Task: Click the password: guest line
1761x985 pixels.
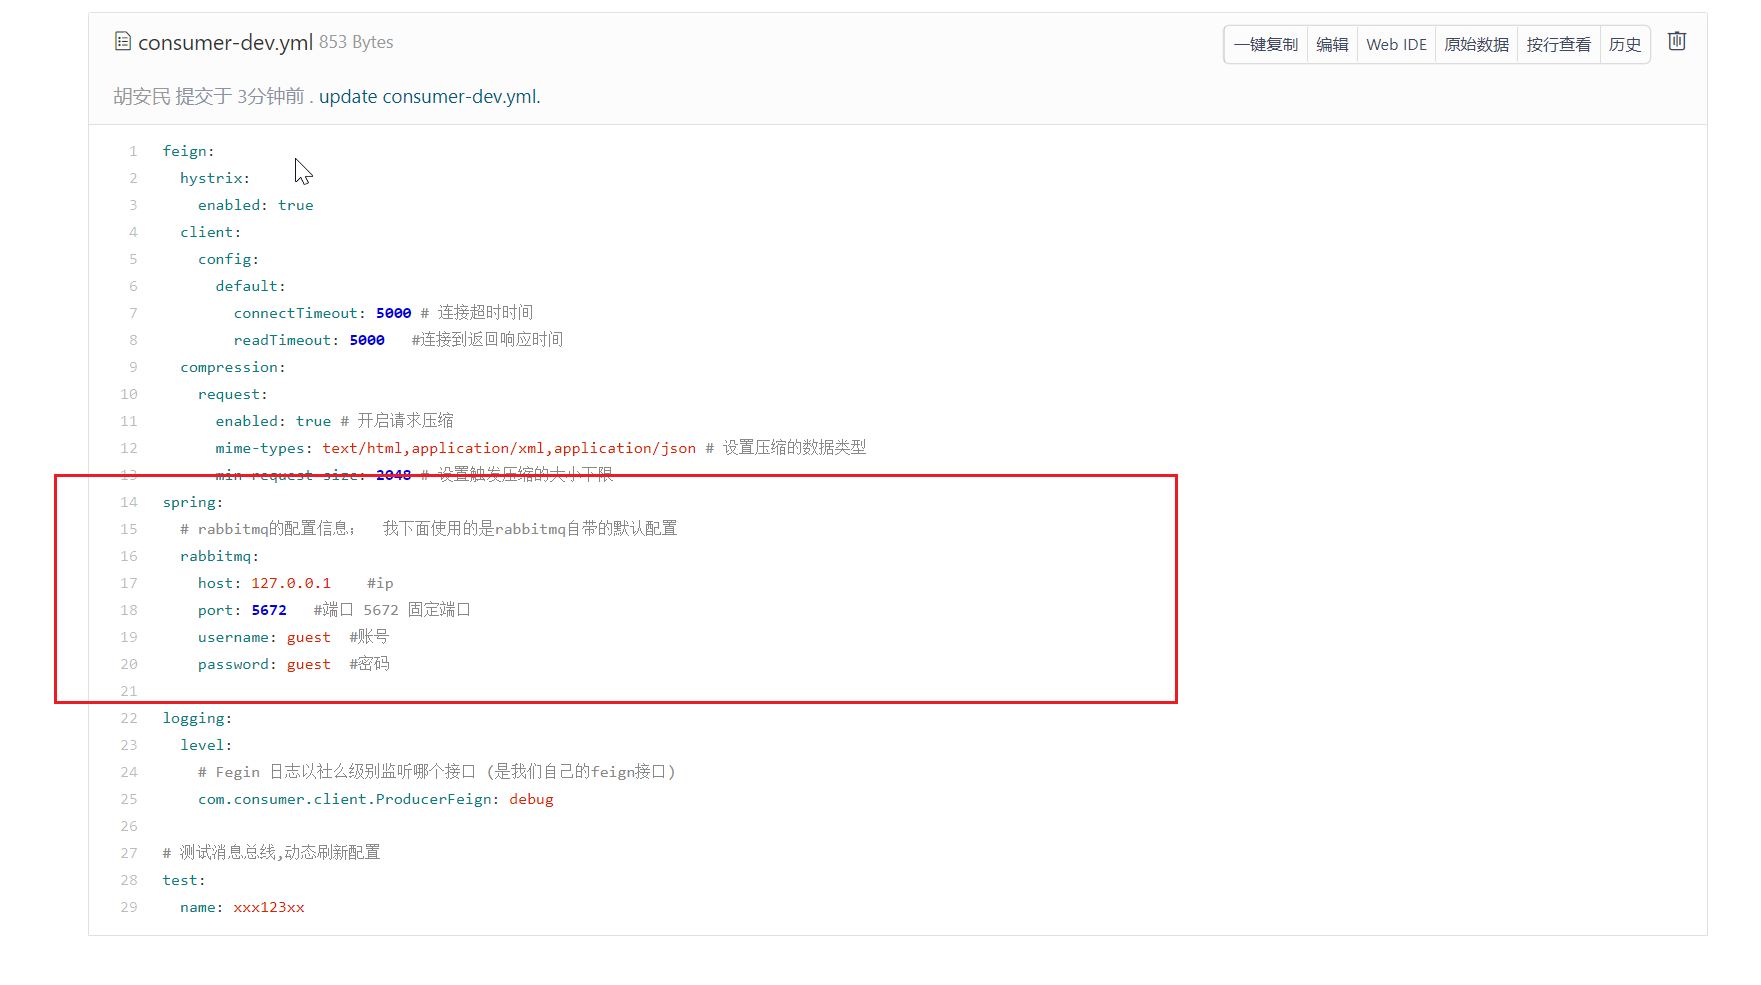Action: tap(264, 664)
